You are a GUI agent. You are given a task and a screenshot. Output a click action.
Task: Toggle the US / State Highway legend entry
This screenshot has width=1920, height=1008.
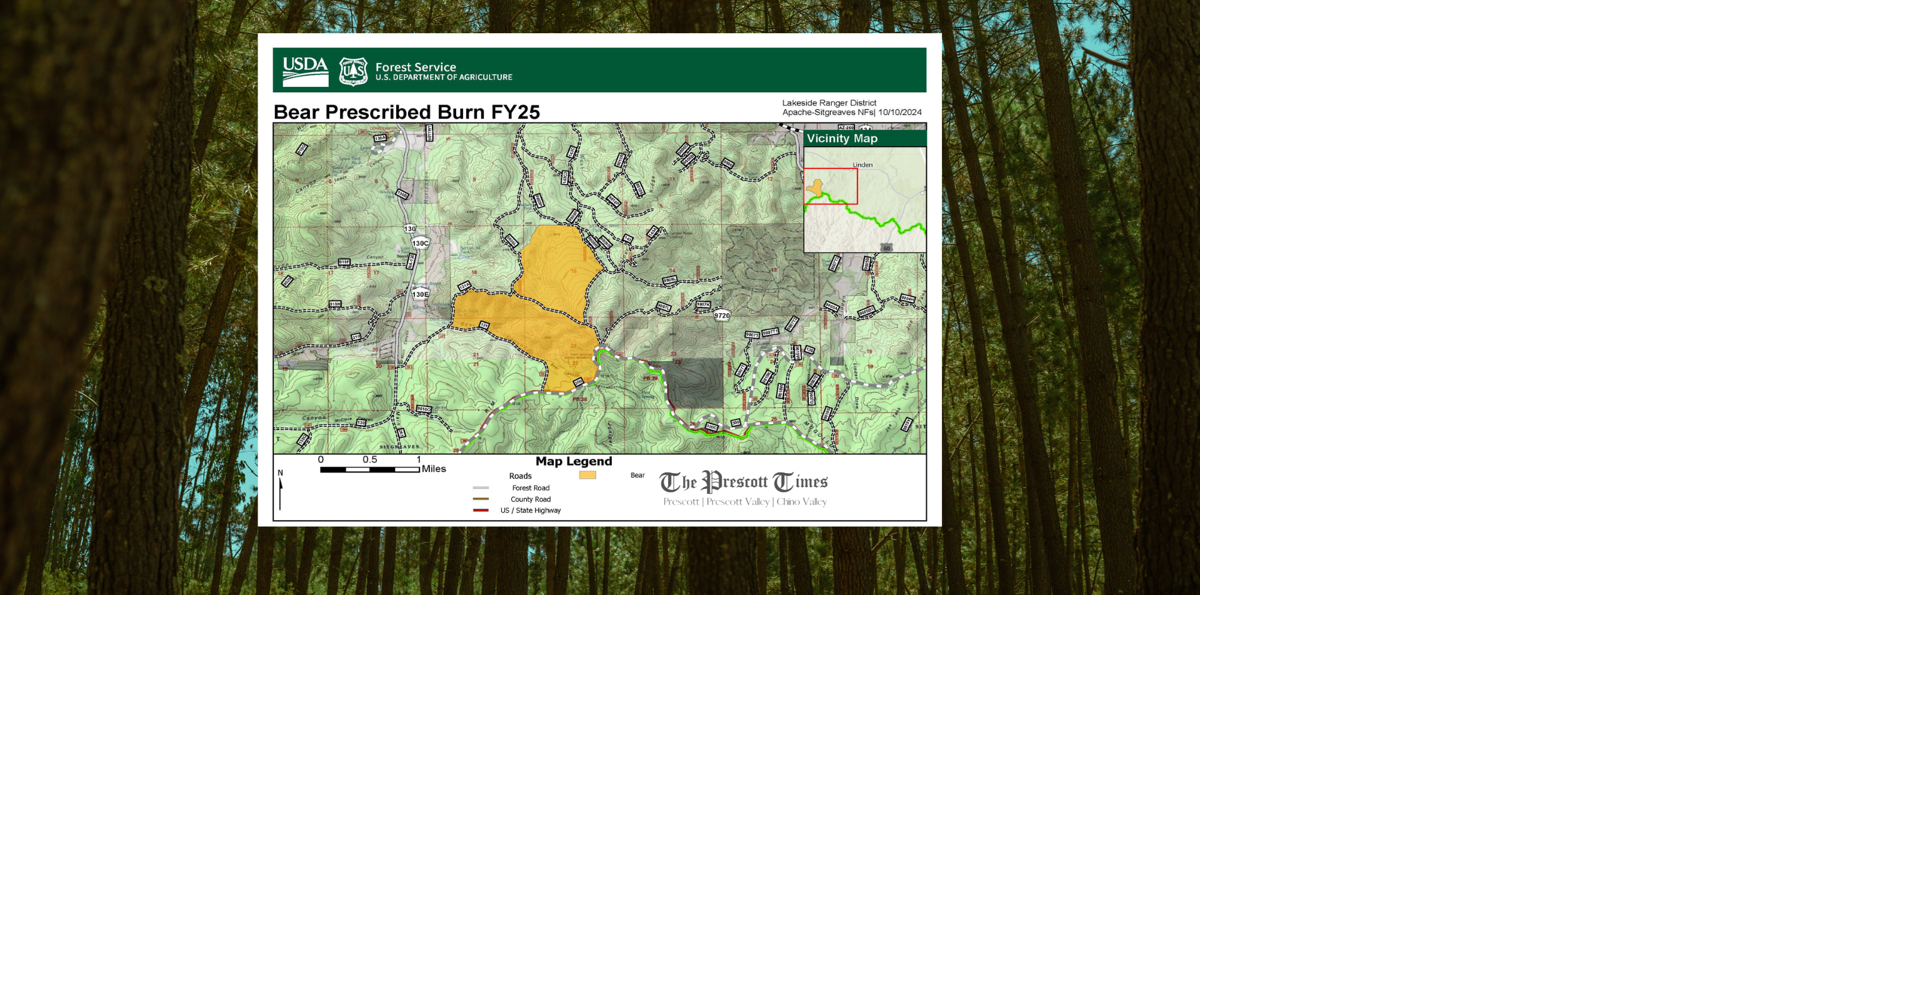coord(530,510)
